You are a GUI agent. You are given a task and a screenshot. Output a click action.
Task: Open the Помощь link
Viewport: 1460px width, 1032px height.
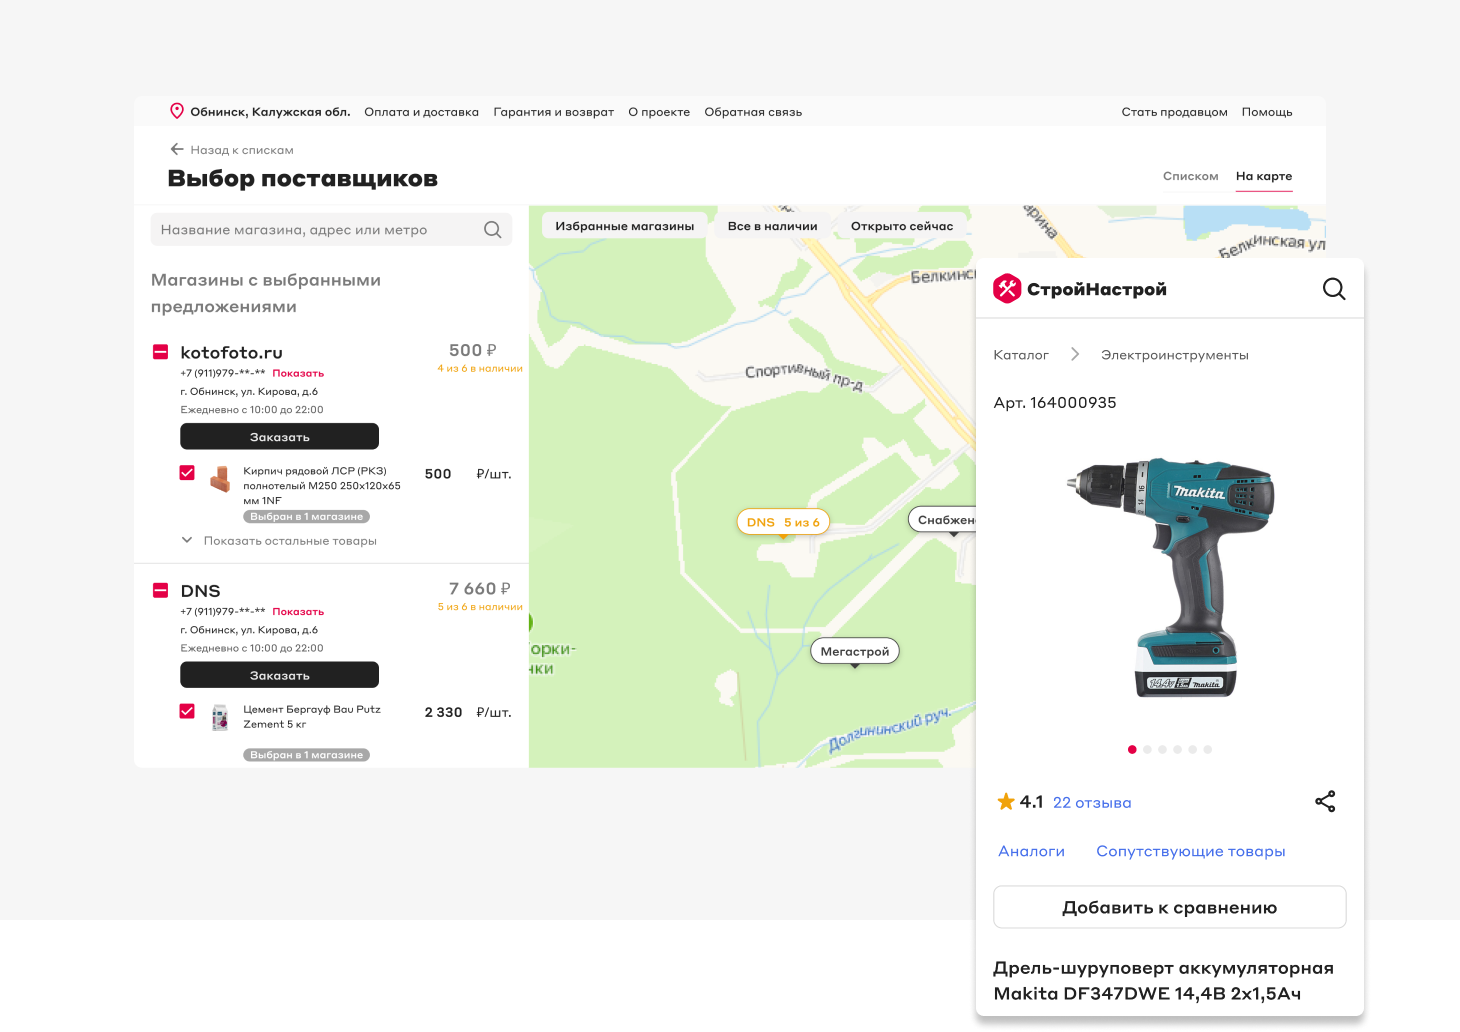(x=1267, y=112)
